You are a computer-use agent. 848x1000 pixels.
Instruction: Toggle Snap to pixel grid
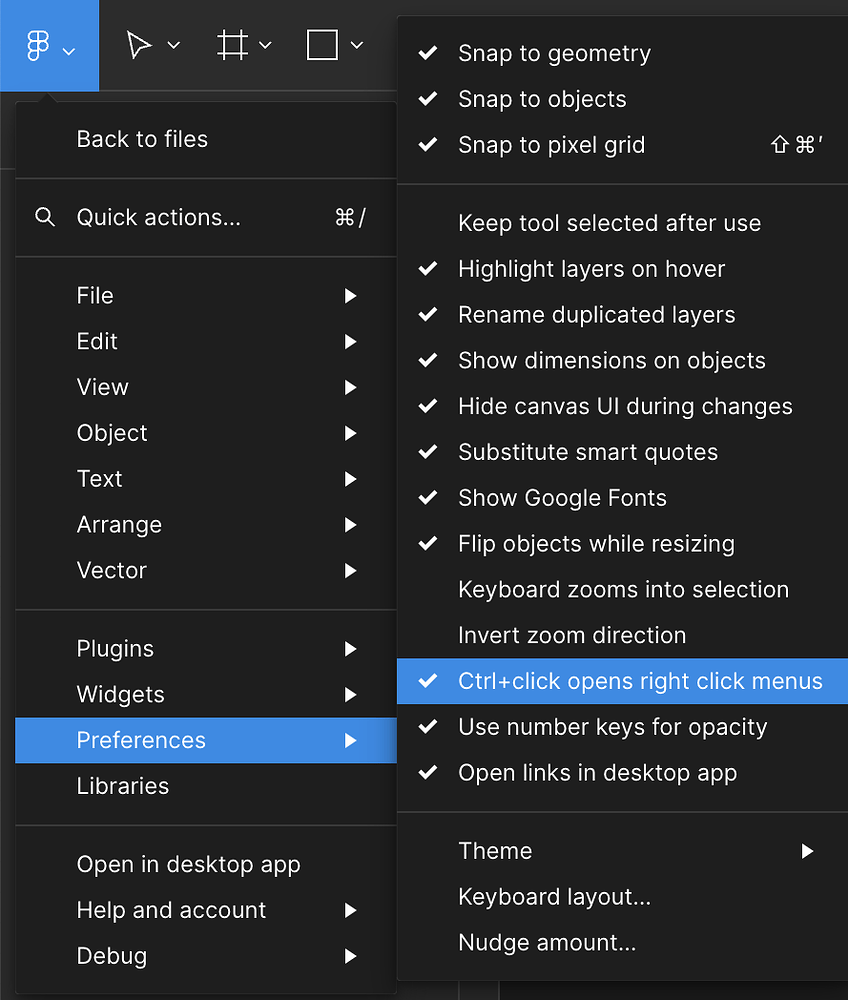pos(551,145)
